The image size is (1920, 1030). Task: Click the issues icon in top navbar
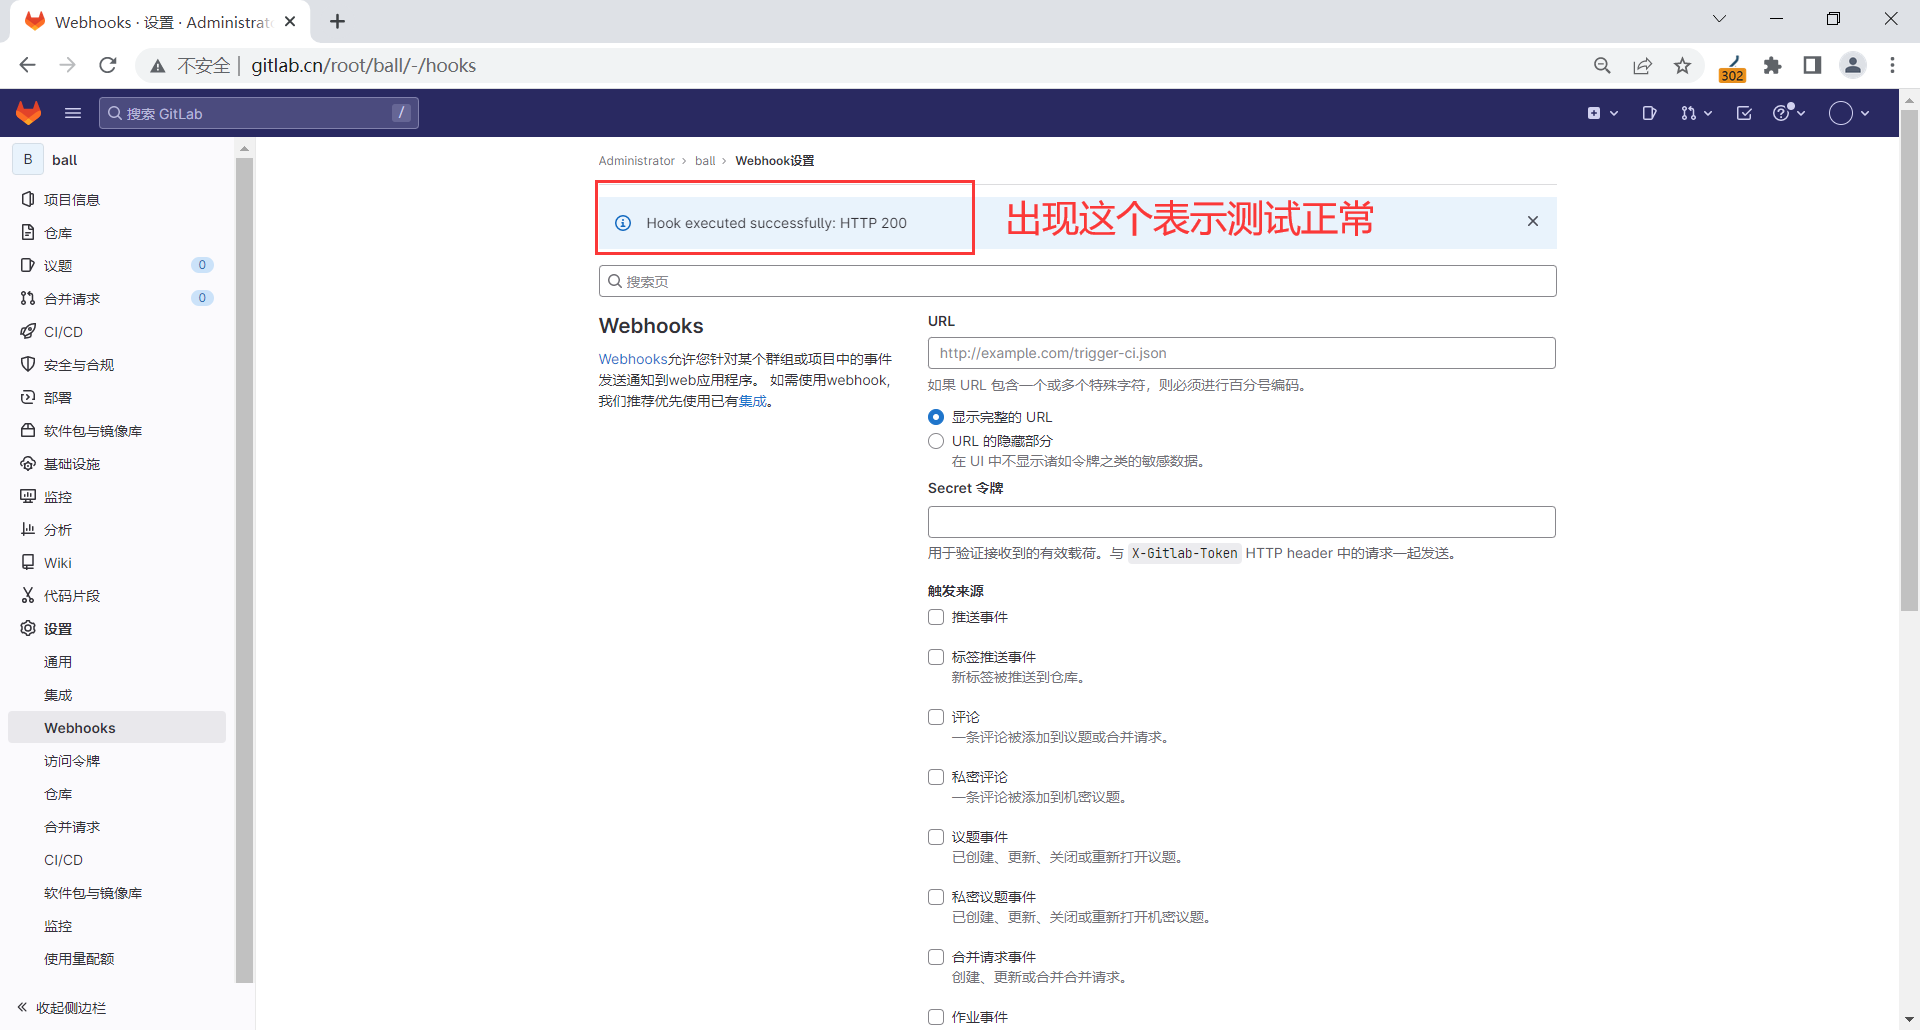coord(1649,113)
